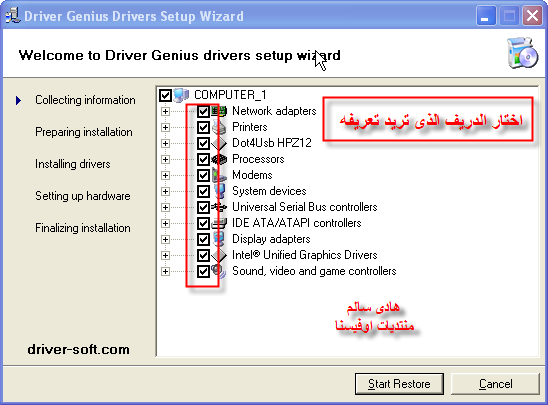Click the Universal Serial Bus controllers icon

[x=219, y=207]
